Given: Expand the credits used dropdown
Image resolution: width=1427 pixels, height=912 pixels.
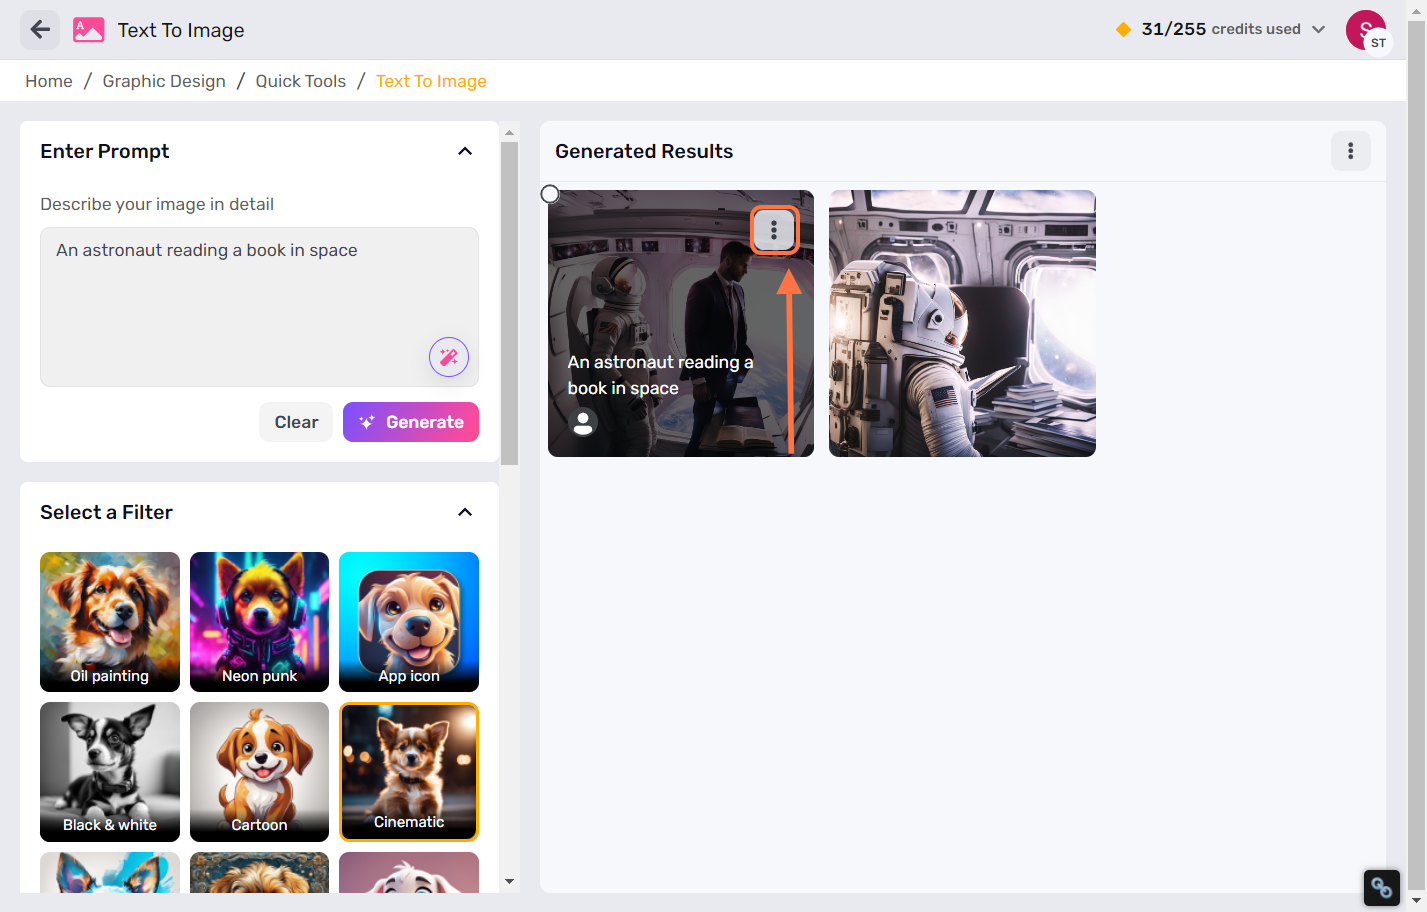Looking at the screenshot, I should [1318, 29].
